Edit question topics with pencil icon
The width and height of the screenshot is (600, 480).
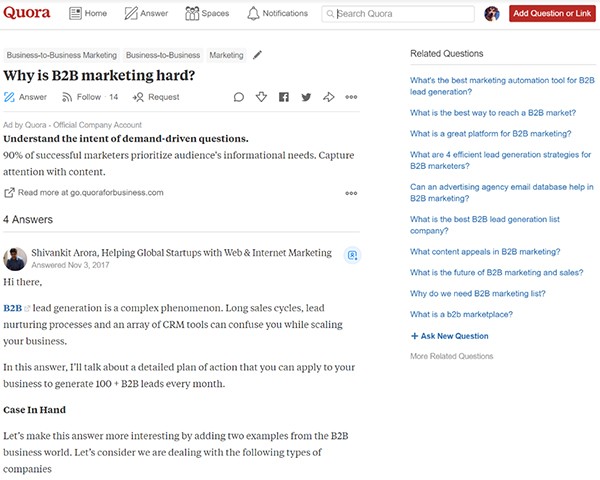257,55
